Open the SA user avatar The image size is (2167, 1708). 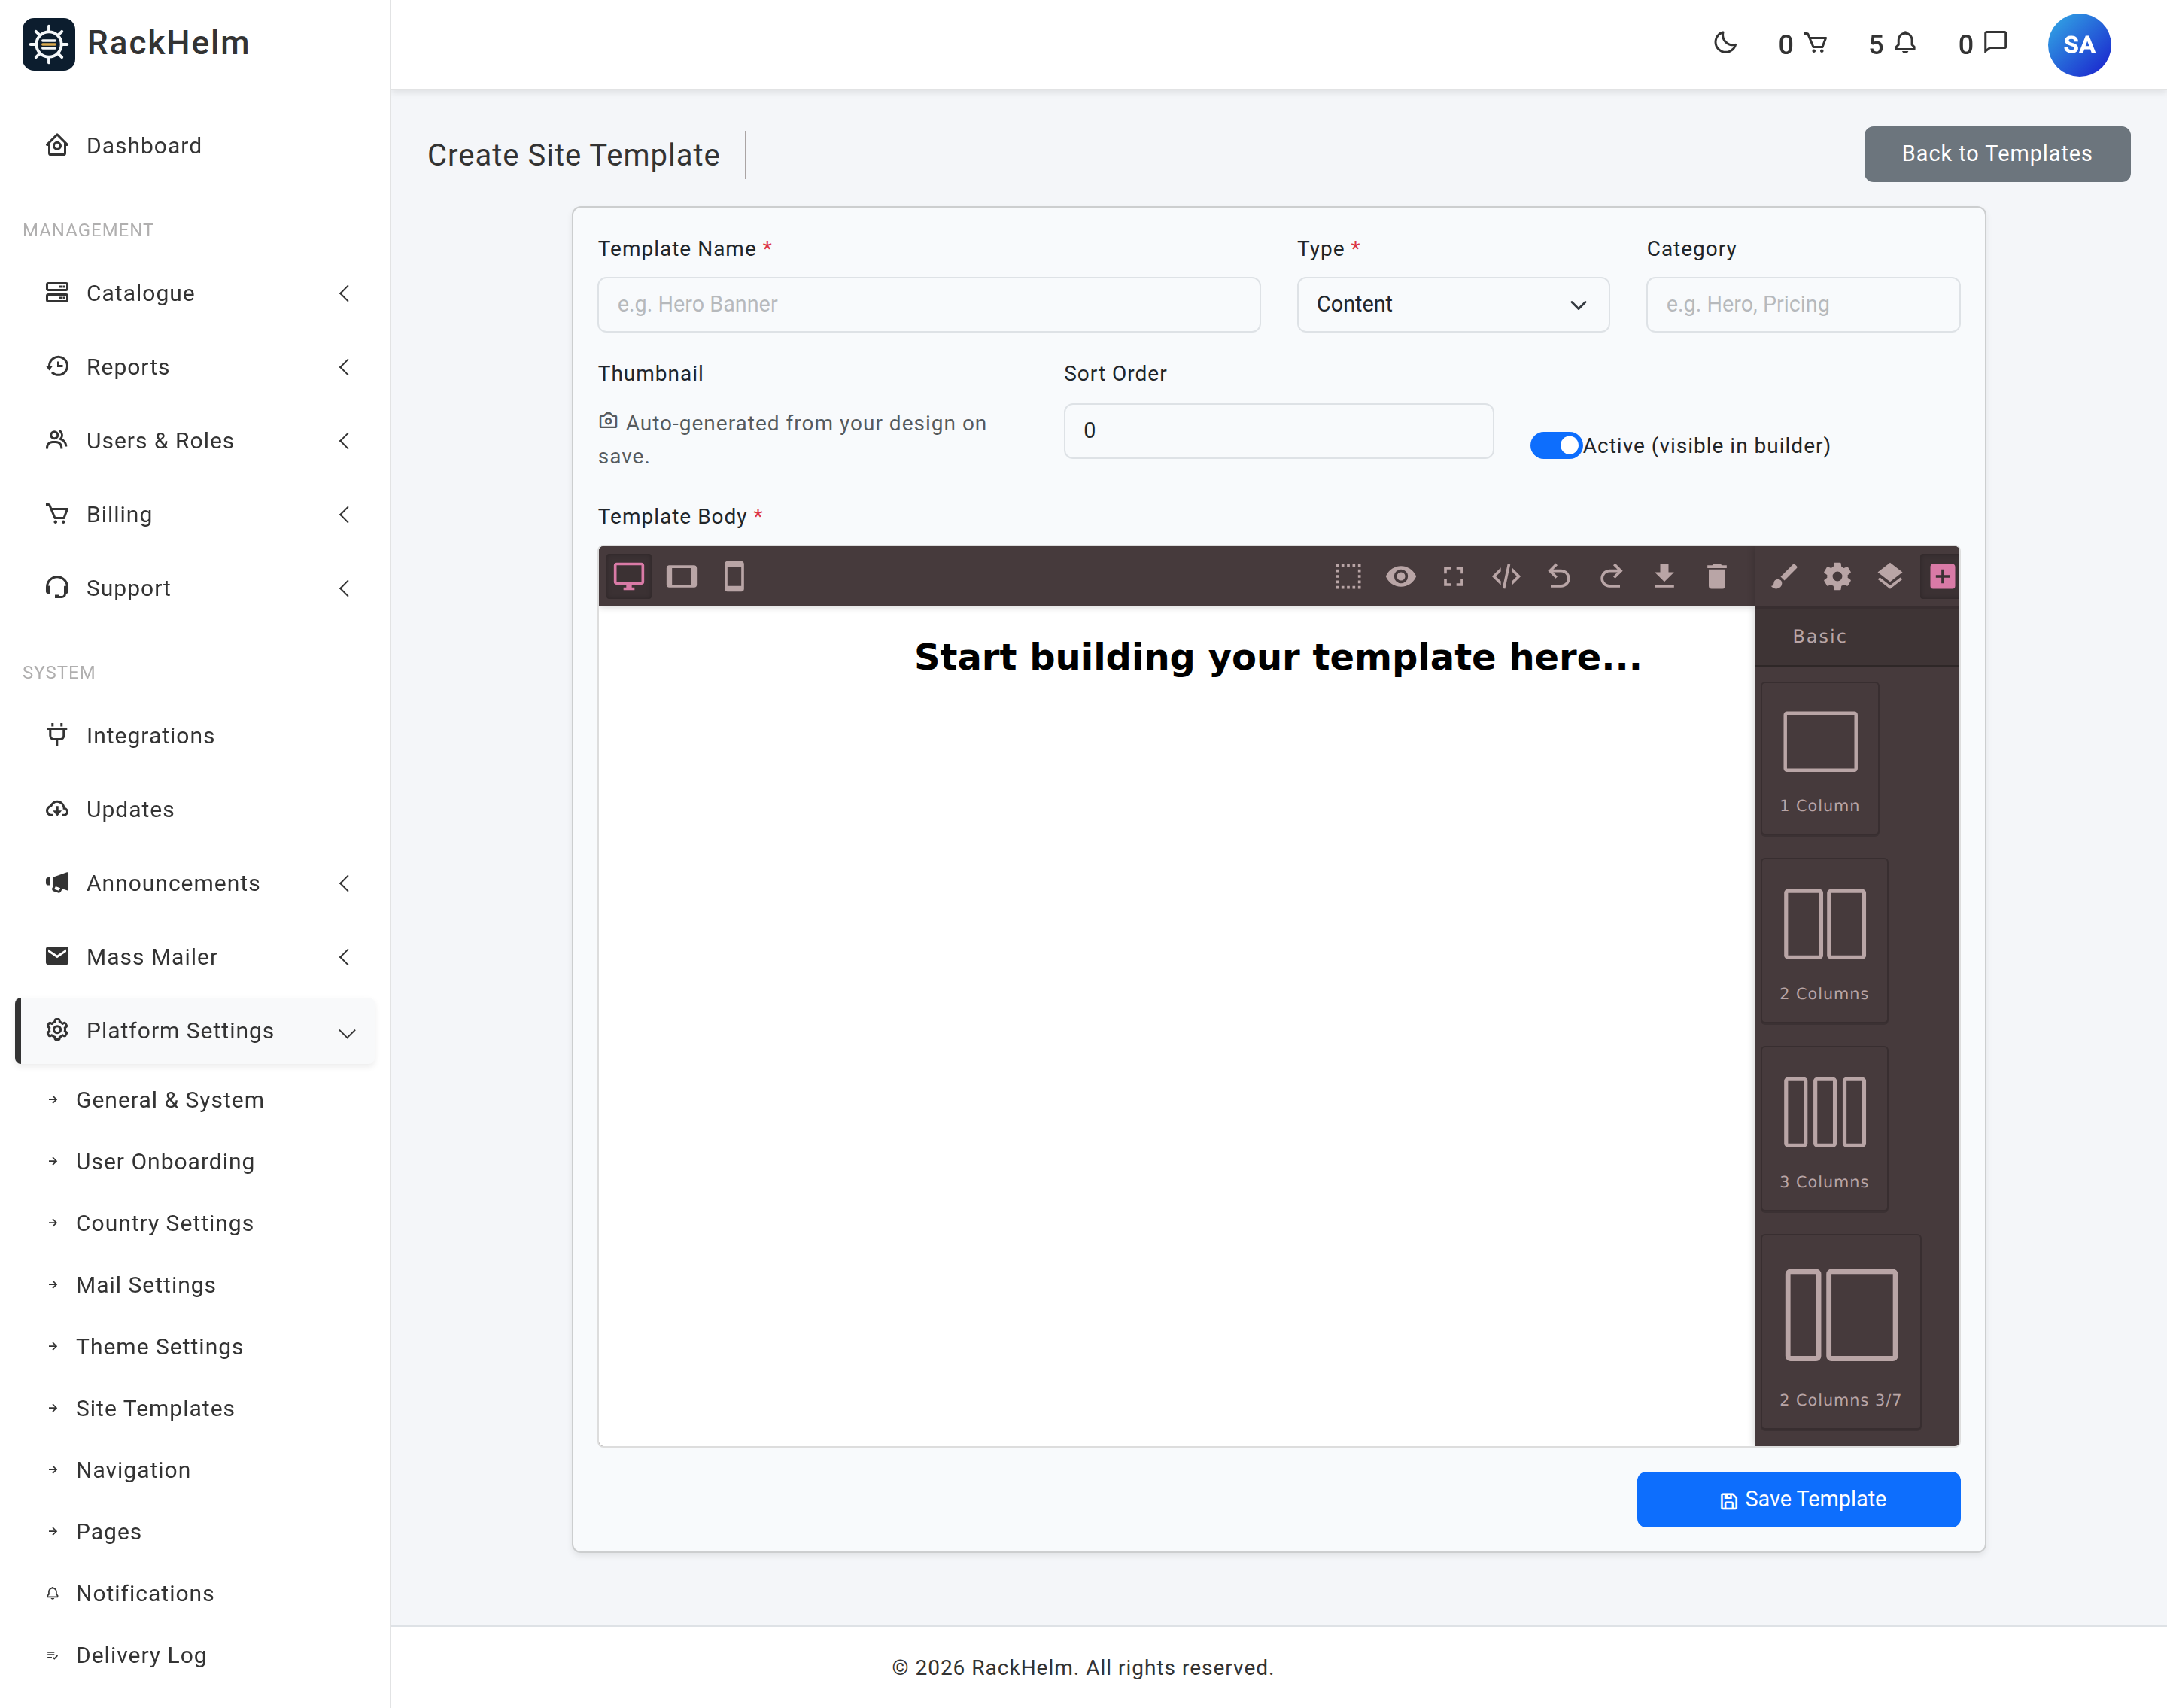tap(2079, 45)
